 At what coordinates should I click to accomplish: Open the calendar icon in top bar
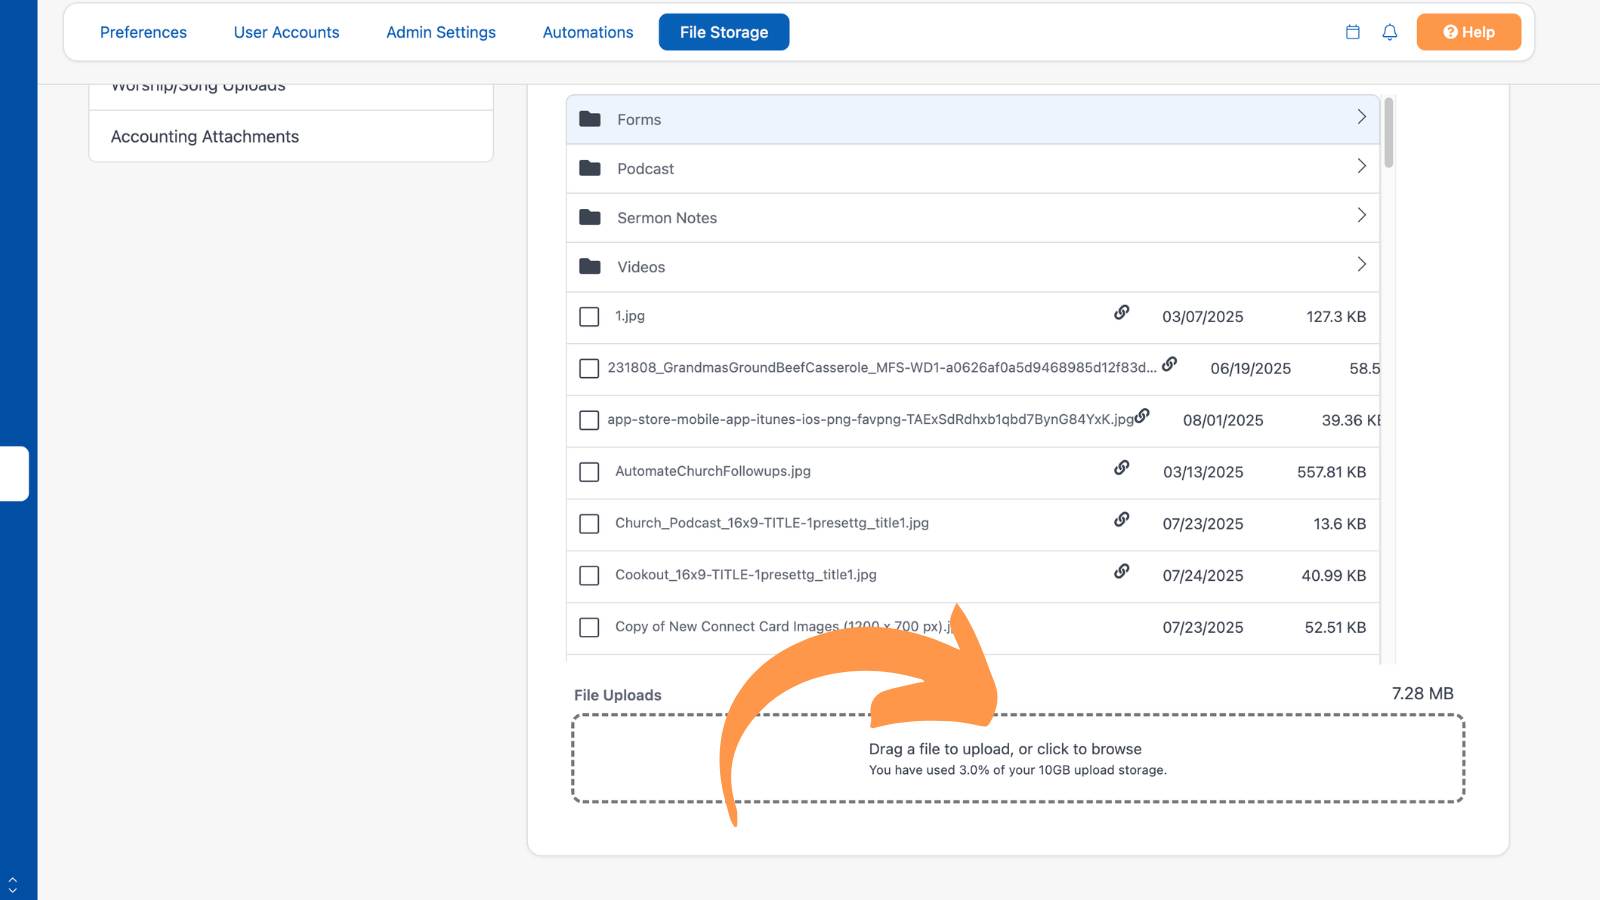(1352, 32)
